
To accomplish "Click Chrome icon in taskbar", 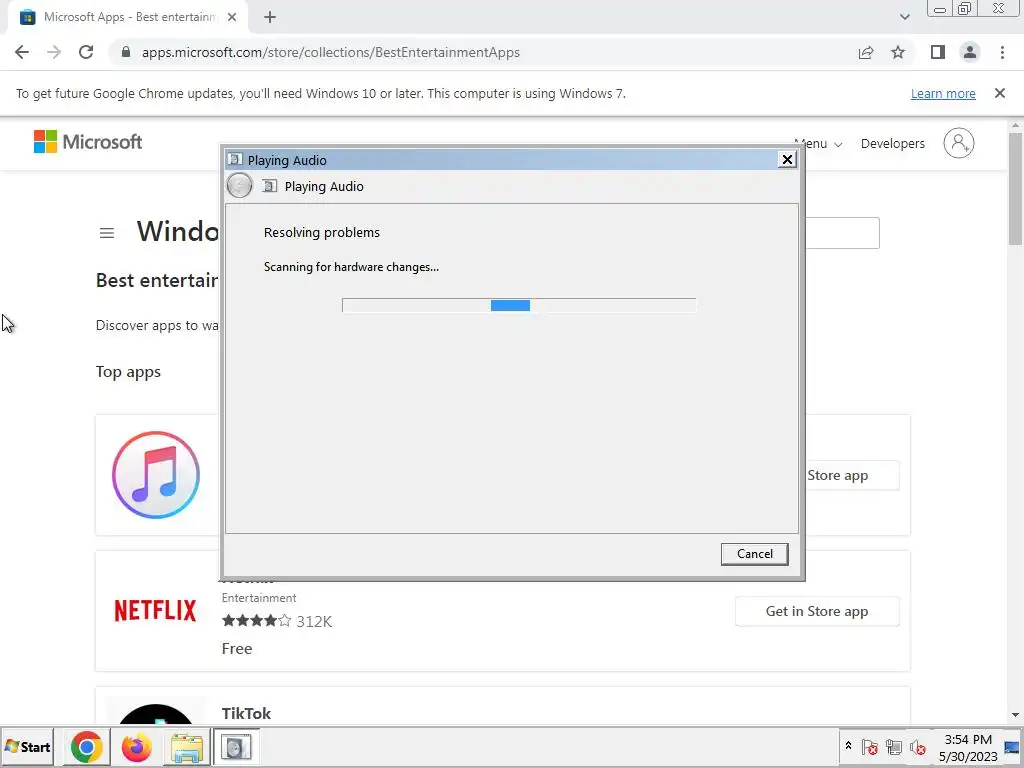I will [86, 747].
